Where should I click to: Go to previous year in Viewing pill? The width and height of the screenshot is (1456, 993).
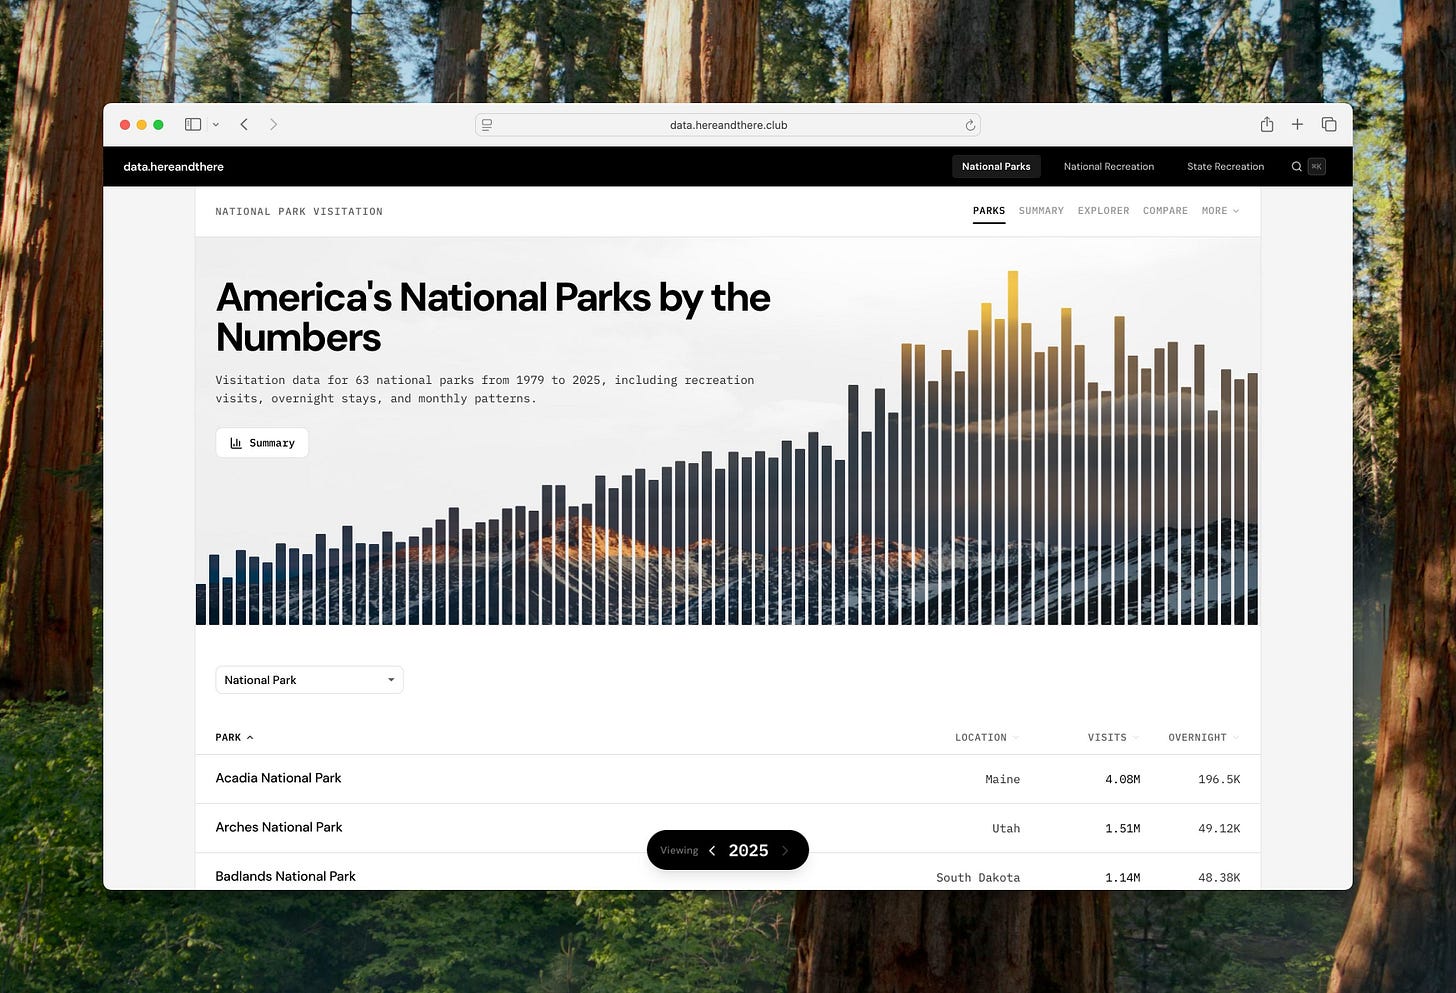(x=712, y=851)
